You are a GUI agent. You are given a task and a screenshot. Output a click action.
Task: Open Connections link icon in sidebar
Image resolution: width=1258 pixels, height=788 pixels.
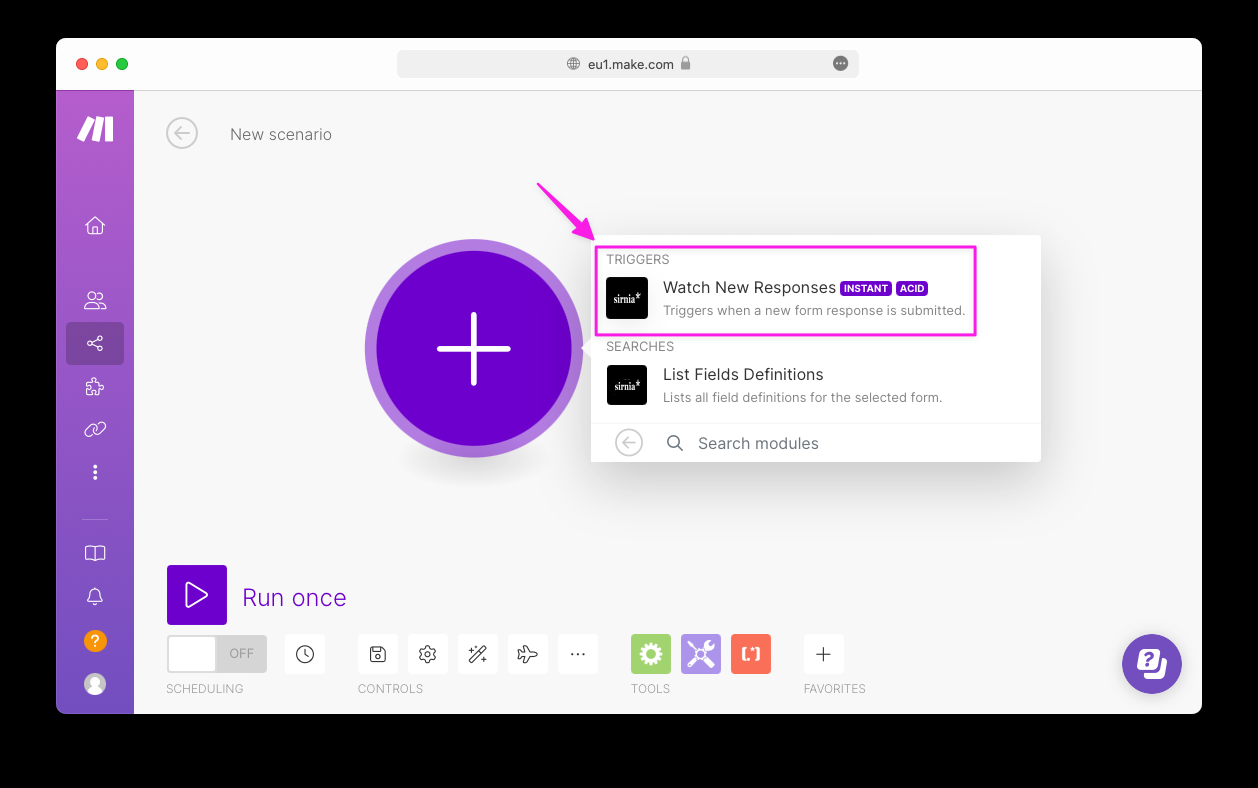pos(95,429)
